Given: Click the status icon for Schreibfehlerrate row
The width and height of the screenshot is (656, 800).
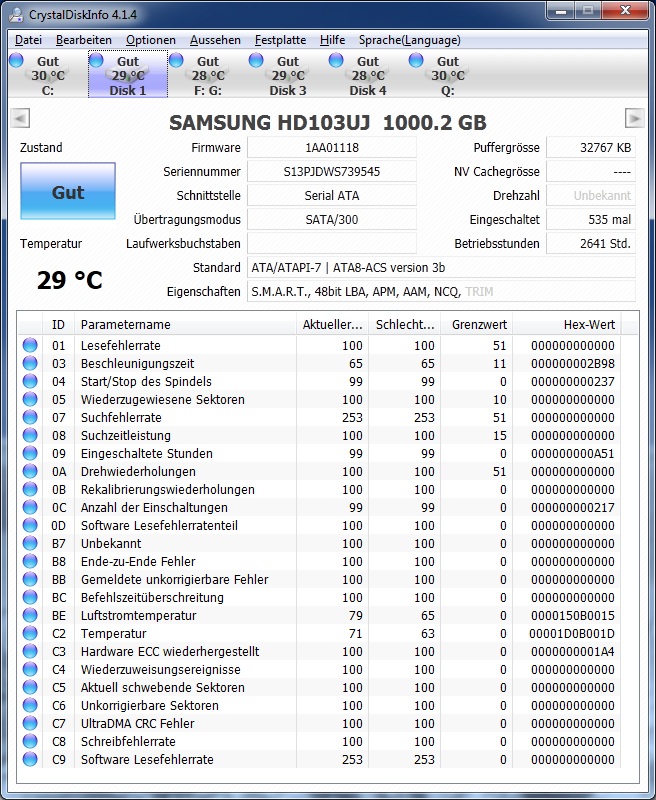Looking at the screenshot, I should click(30, 741).
